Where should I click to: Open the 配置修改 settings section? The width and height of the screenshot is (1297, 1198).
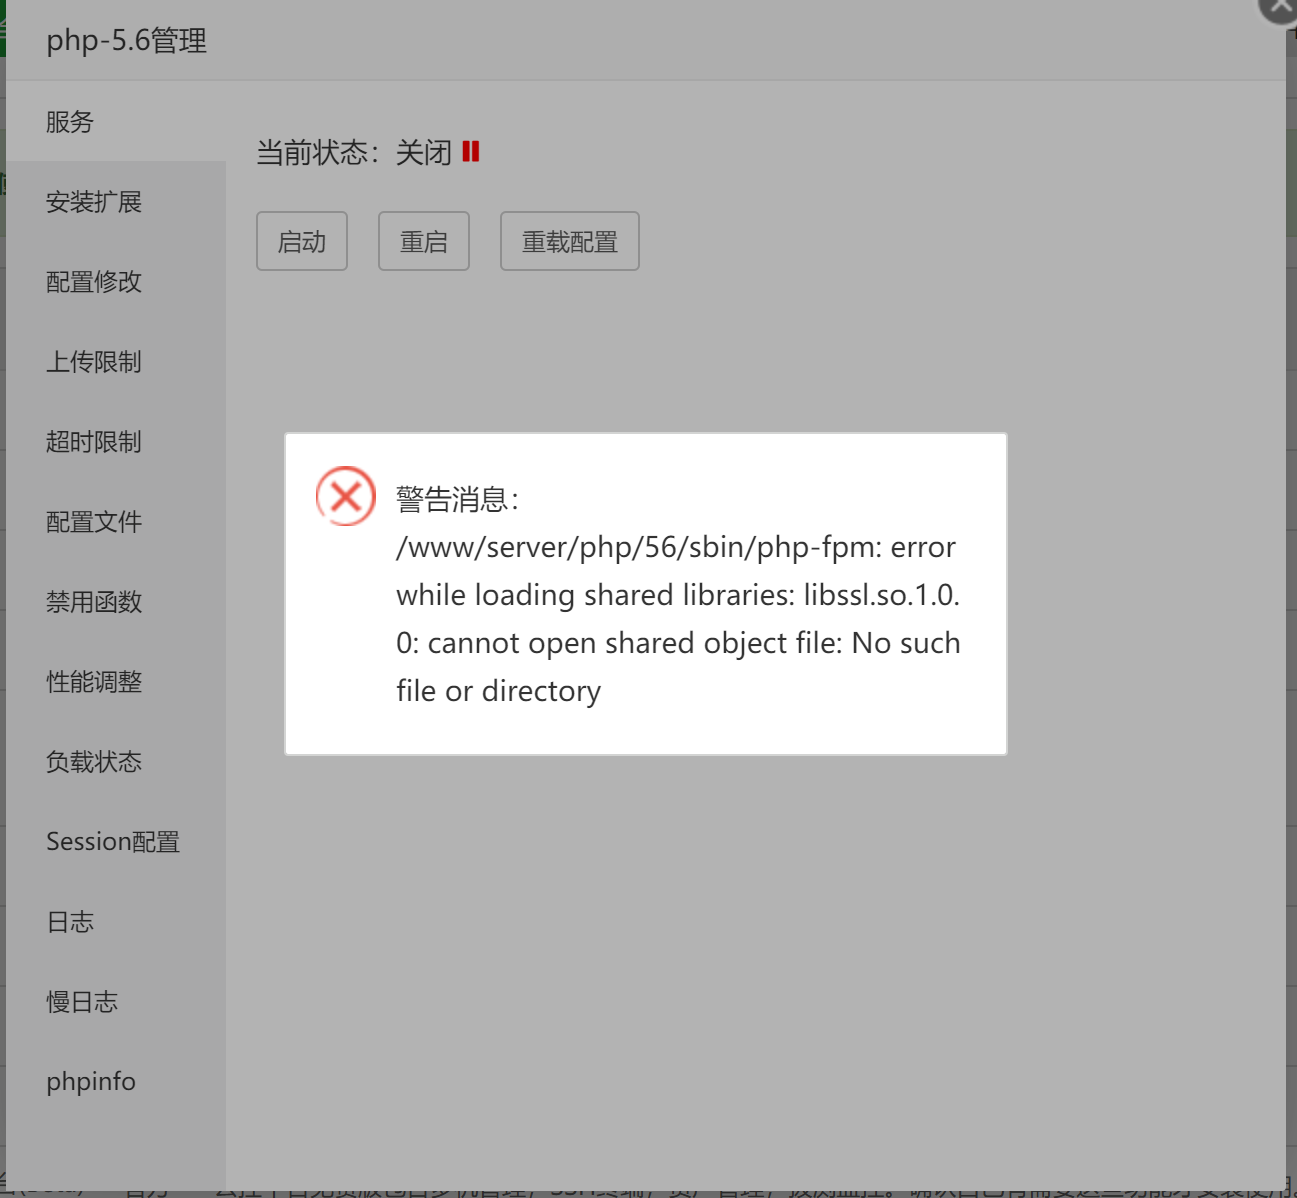pyautogui.click(x=94, y=282)
